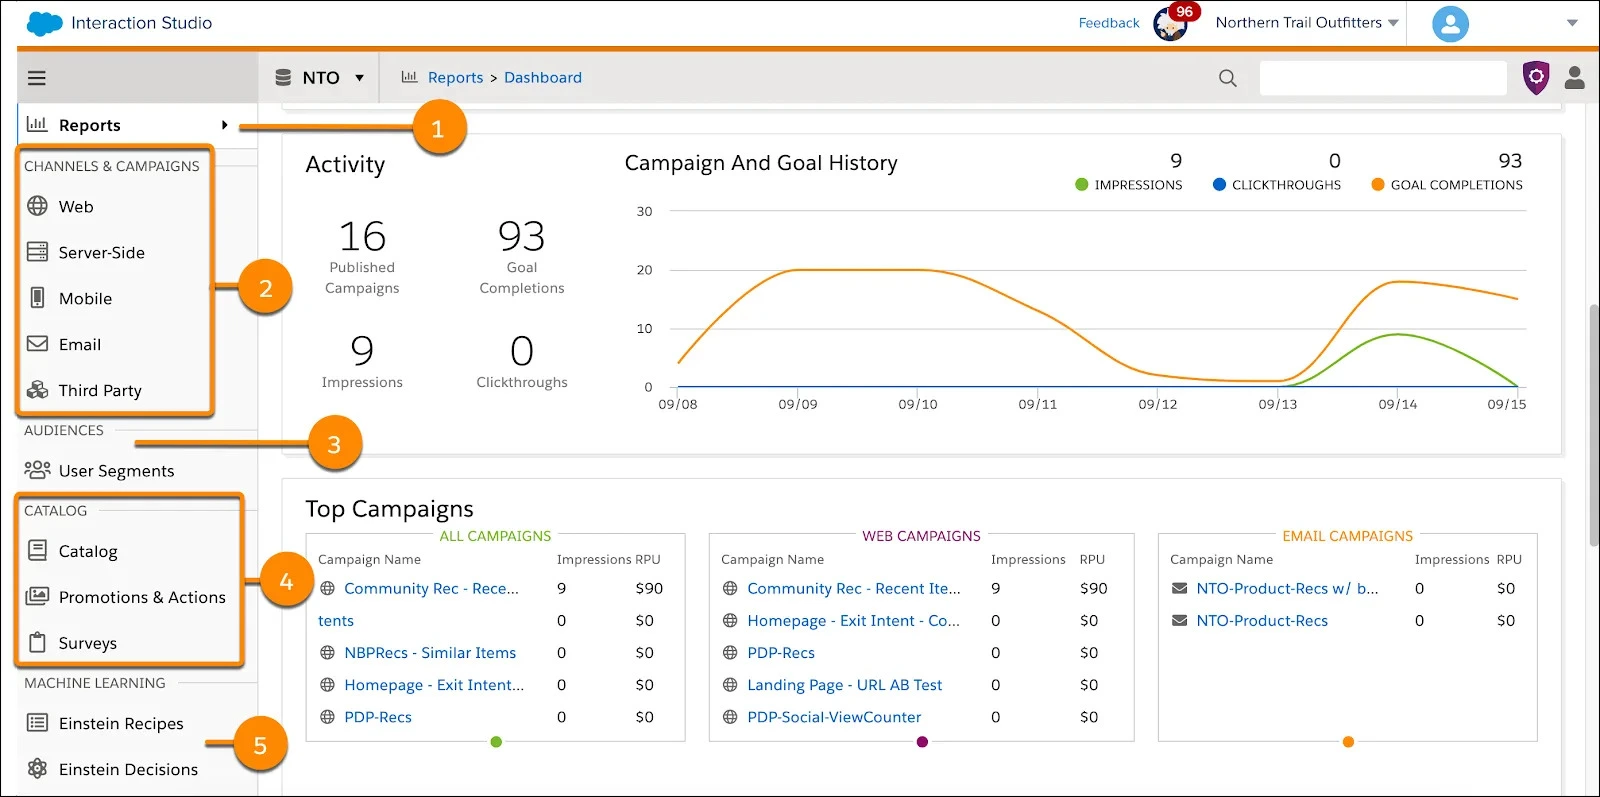Open User Segments in the sidebar
The width and height of the screenshot is (1600, 797).
point(116,470)
